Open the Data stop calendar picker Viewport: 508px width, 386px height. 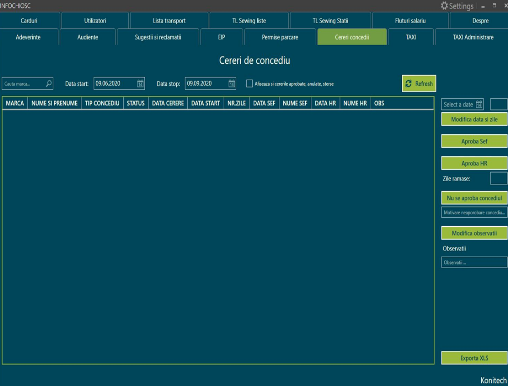[231, 83]
